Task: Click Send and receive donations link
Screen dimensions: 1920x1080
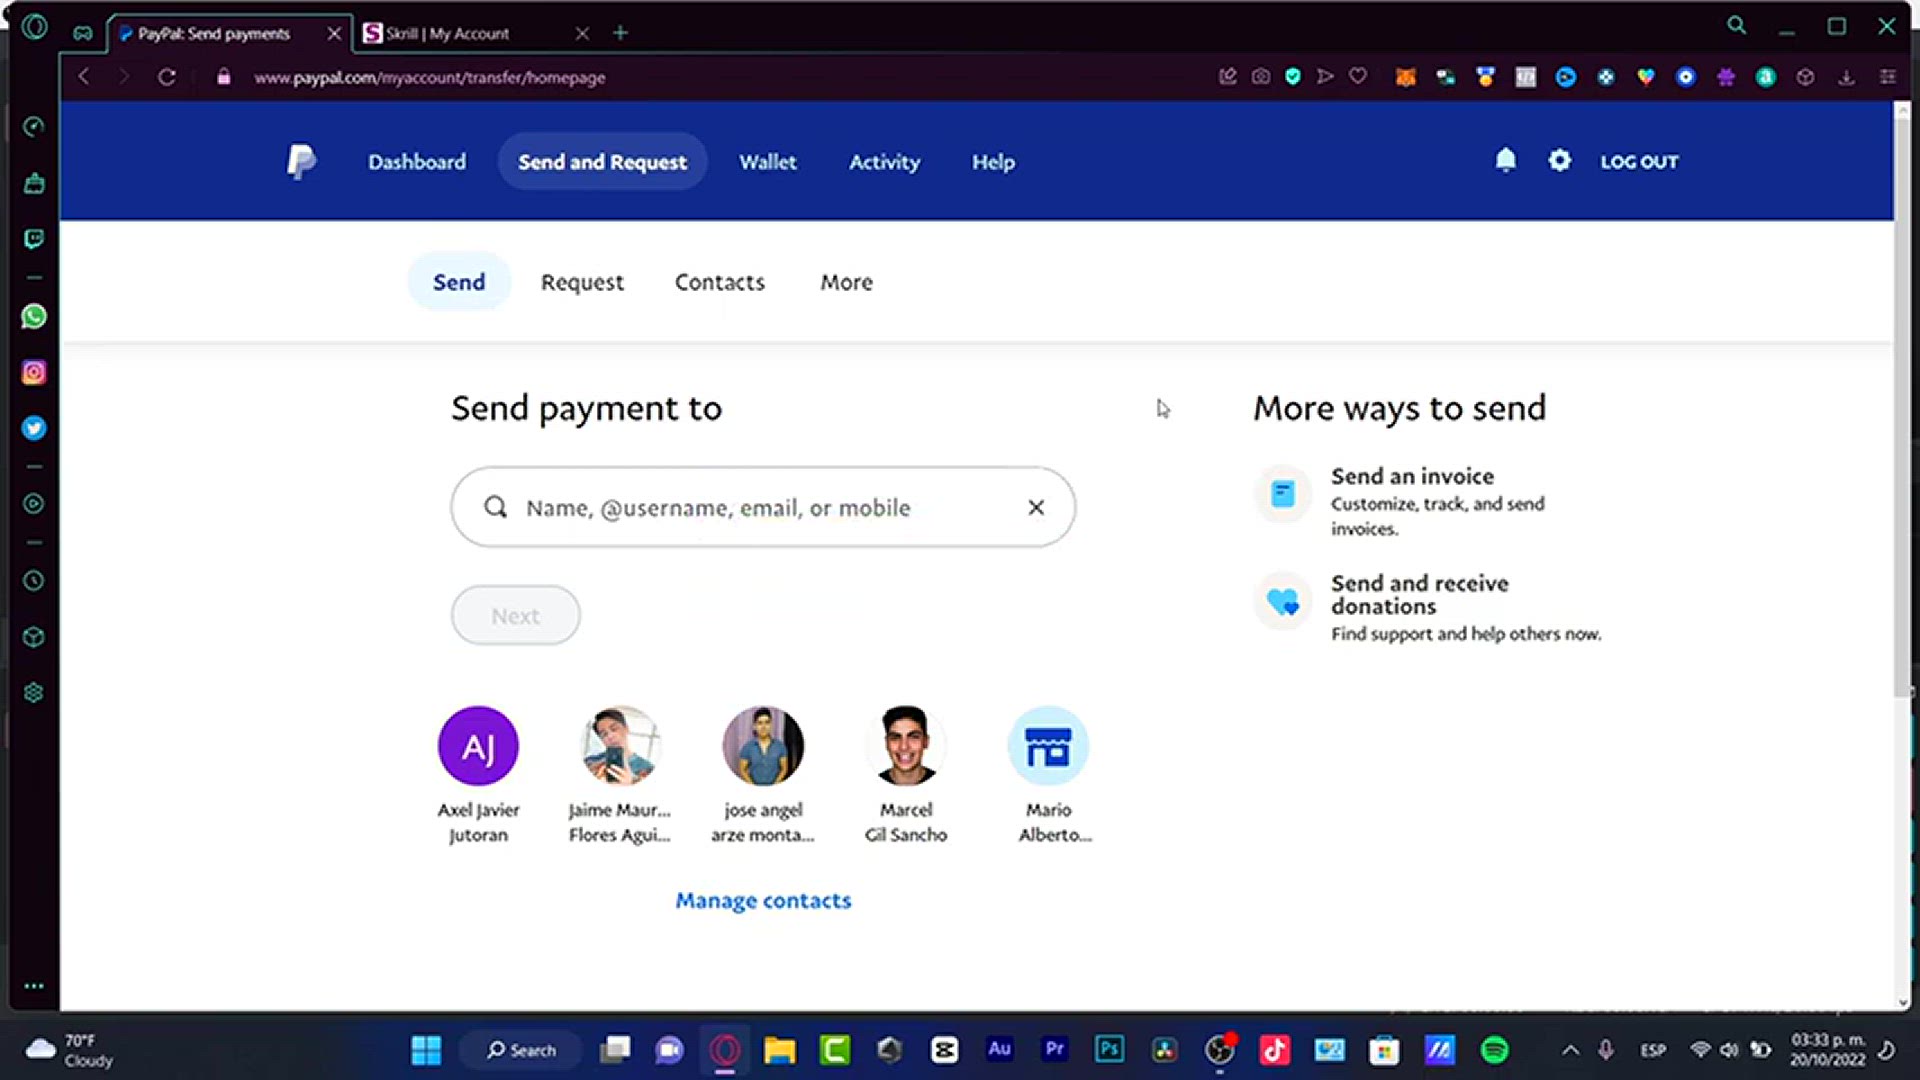Action: (x=1420, y=594)
